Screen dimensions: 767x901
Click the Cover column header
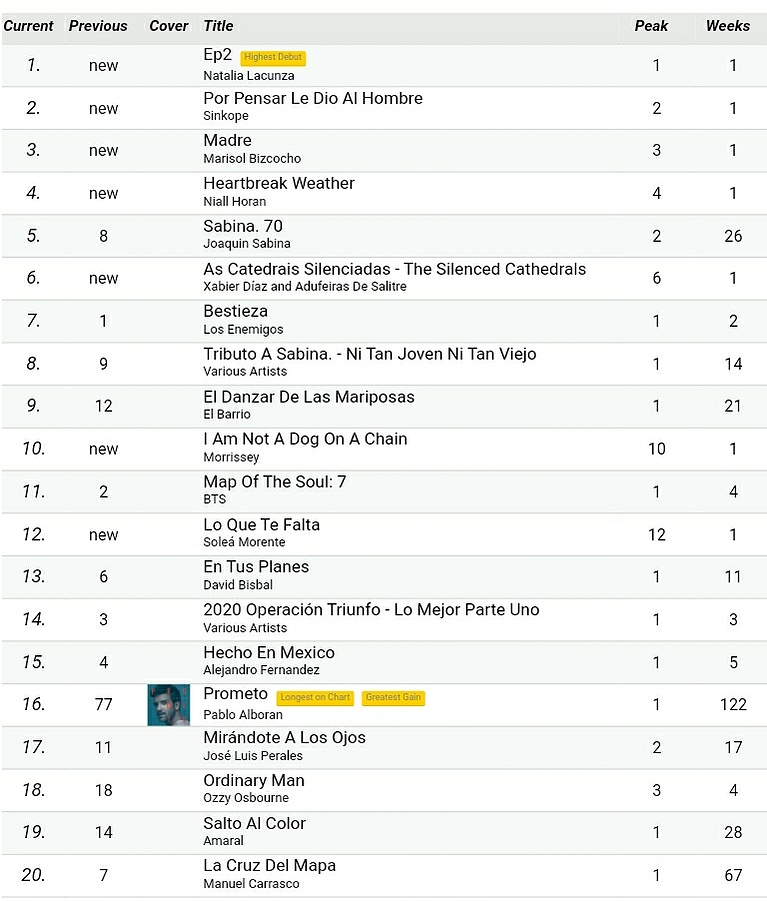pos(168,26)
